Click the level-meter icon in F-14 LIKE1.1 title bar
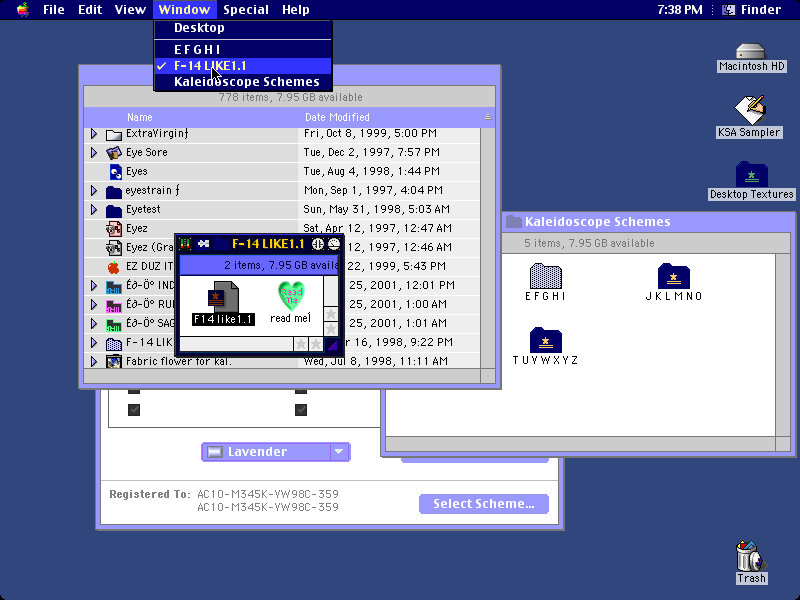800x600 pixels. tap(185, 244)
